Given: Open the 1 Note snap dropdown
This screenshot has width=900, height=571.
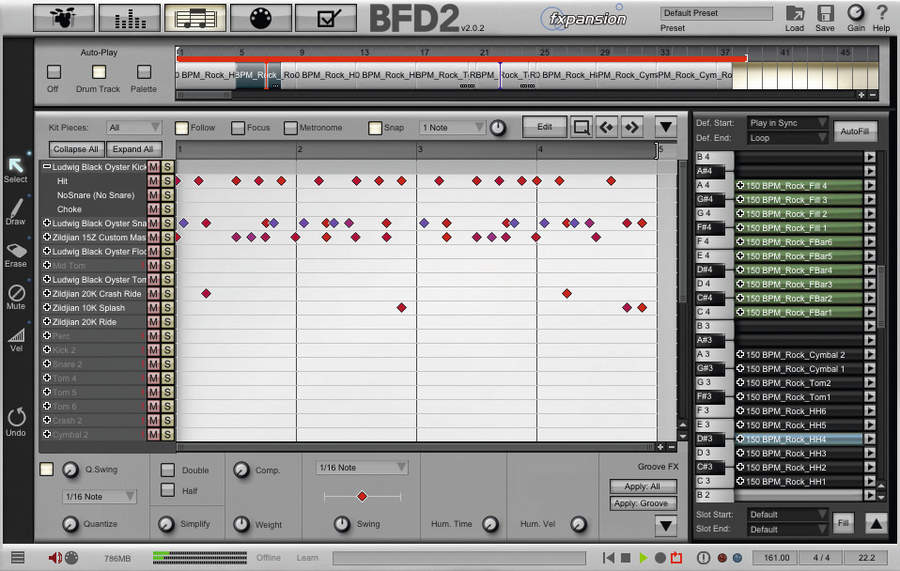Looking at the screenshot, I should (453, 127).
